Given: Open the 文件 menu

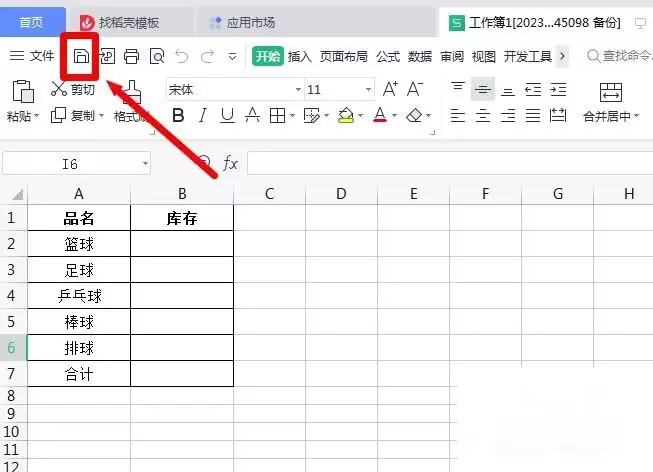Looking at the screenshot, I should pyautogui.click(x=32, y=56).
